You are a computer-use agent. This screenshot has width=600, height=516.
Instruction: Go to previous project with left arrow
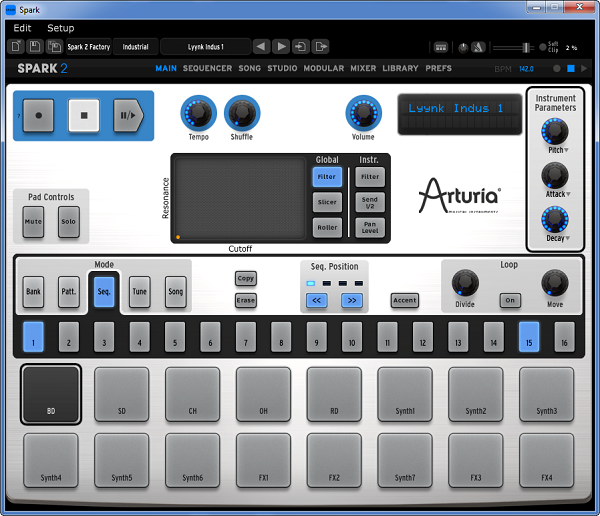(x=261, y=47)
